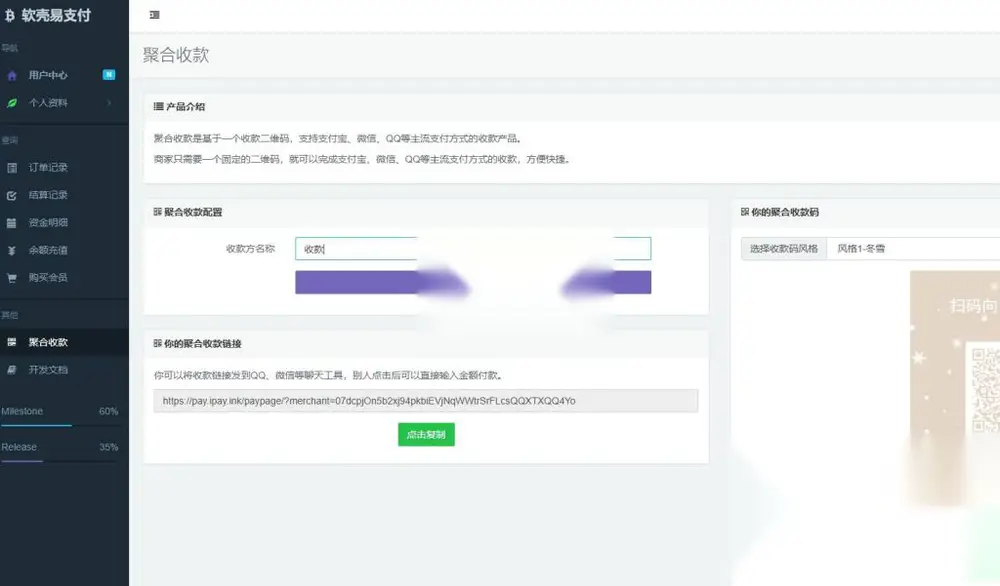Click the QR code poster thumbnail
Image resolution: width=1000 pixels, height=586 pixels.
pyautogui.click(x=955, y=389)
